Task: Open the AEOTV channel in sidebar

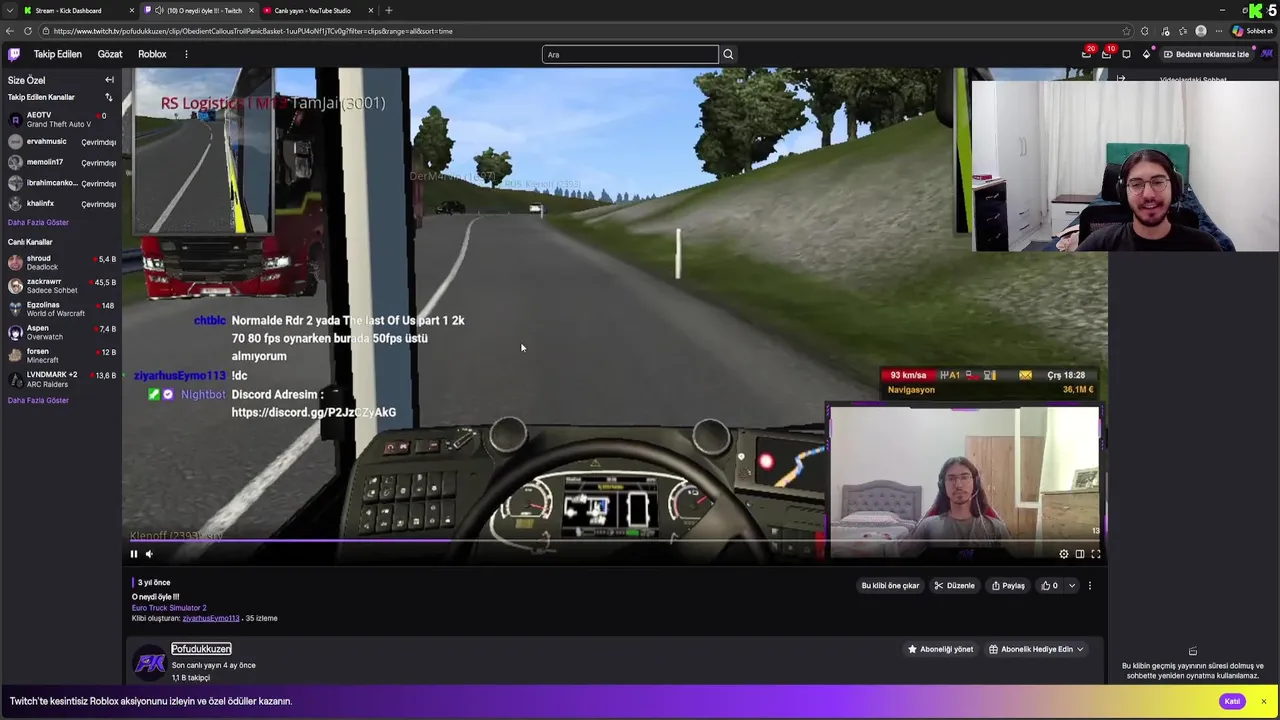Action: [x=61, y=119]
